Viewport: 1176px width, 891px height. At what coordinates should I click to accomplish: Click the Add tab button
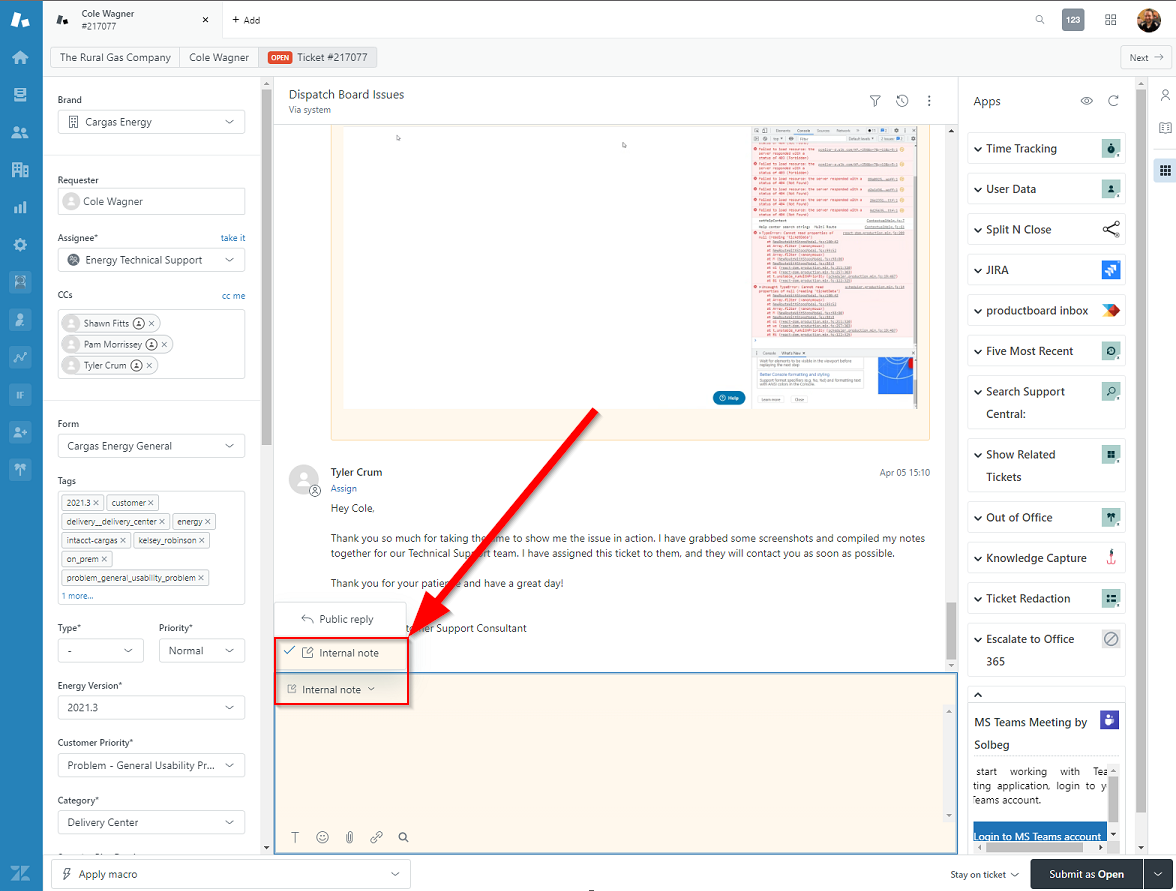tap(246, 20)
